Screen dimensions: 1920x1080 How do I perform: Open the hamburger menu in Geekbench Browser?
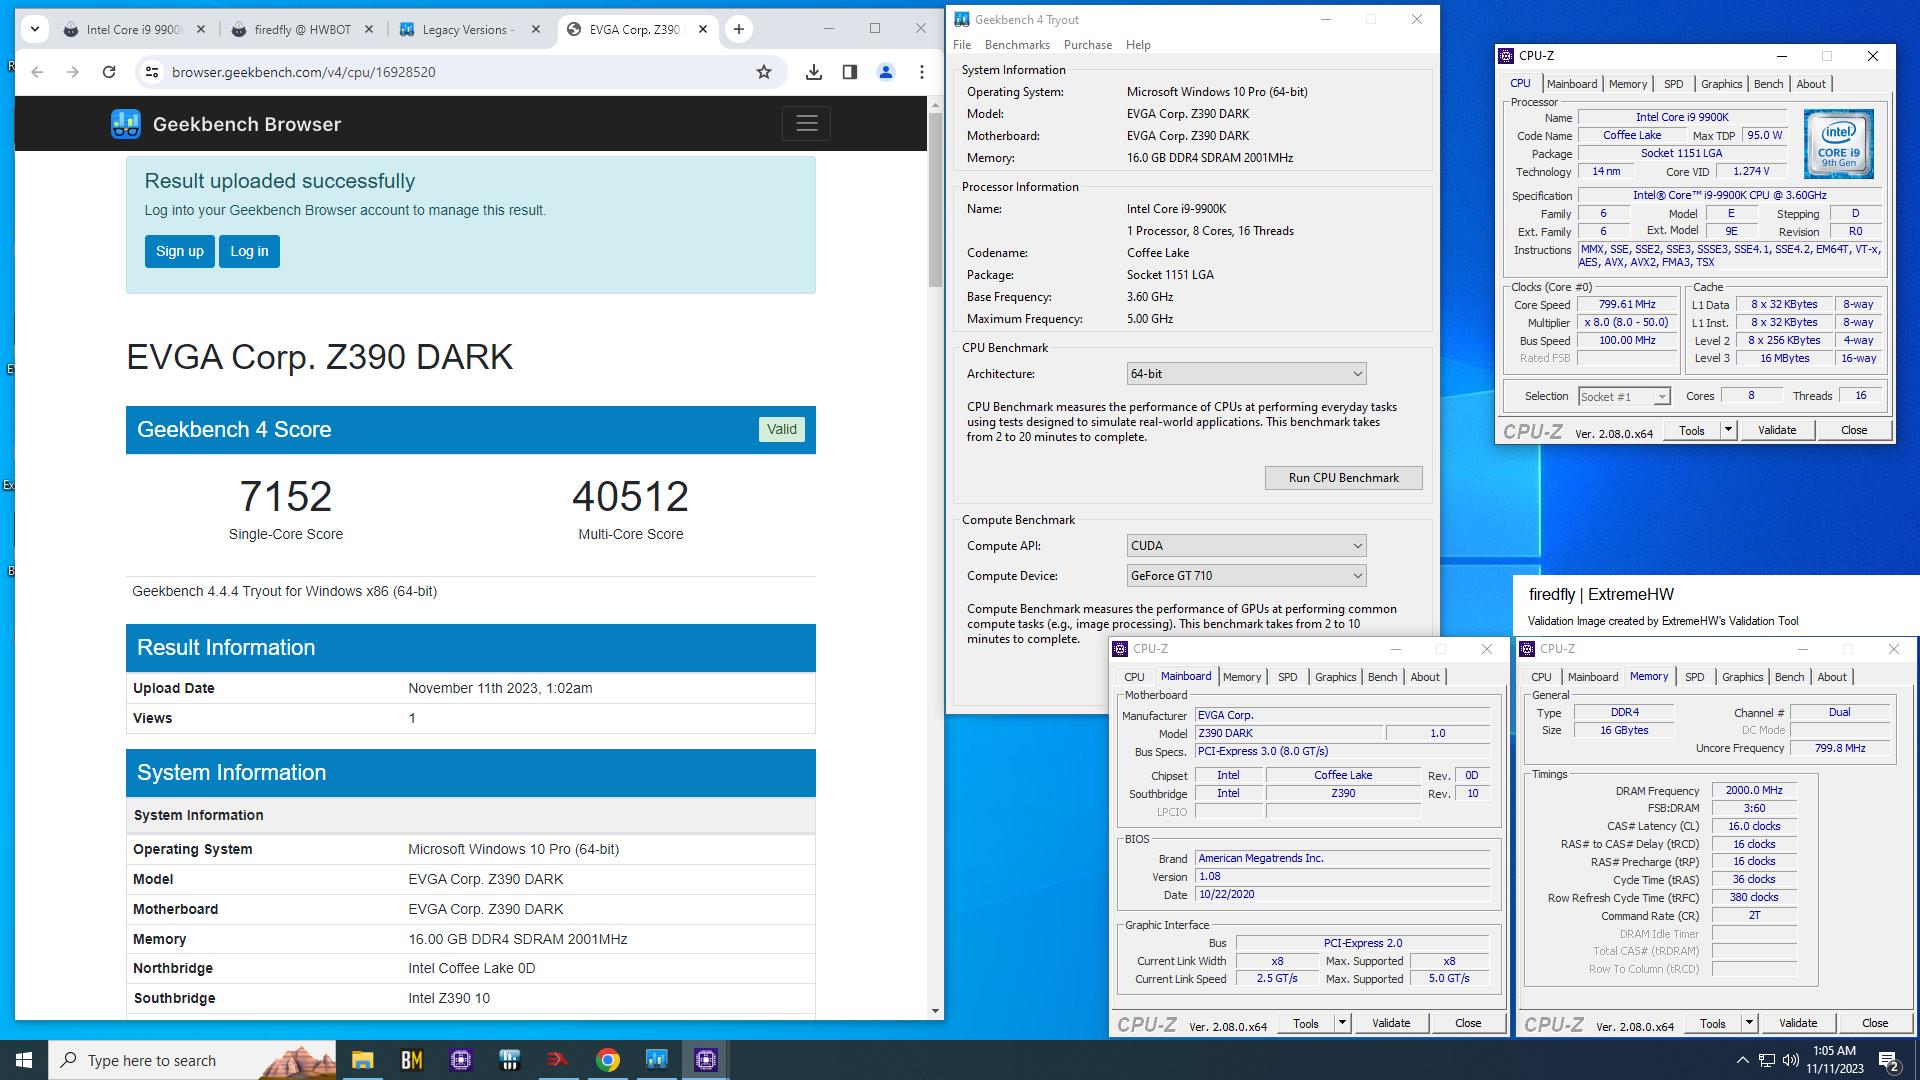click(806, 124)
